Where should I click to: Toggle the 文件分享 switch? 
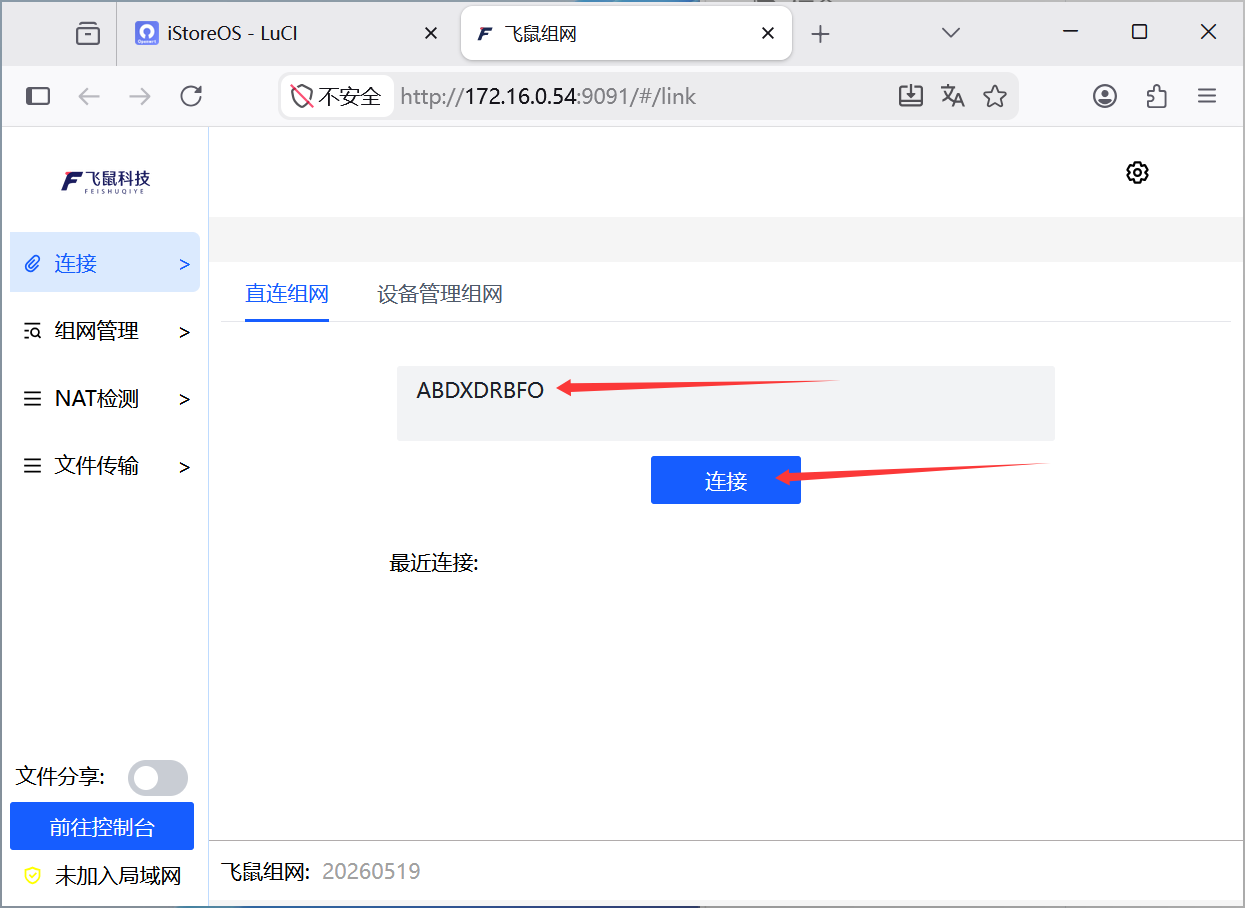pyautogui.click(x=158, y=778)
